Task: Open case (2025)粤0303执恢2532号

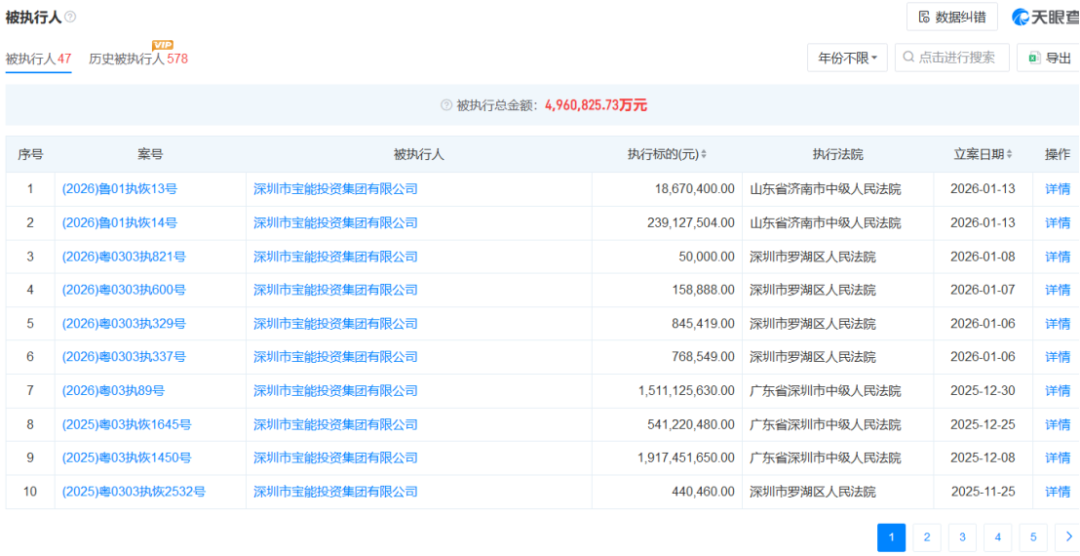Action: pos(133,491)
